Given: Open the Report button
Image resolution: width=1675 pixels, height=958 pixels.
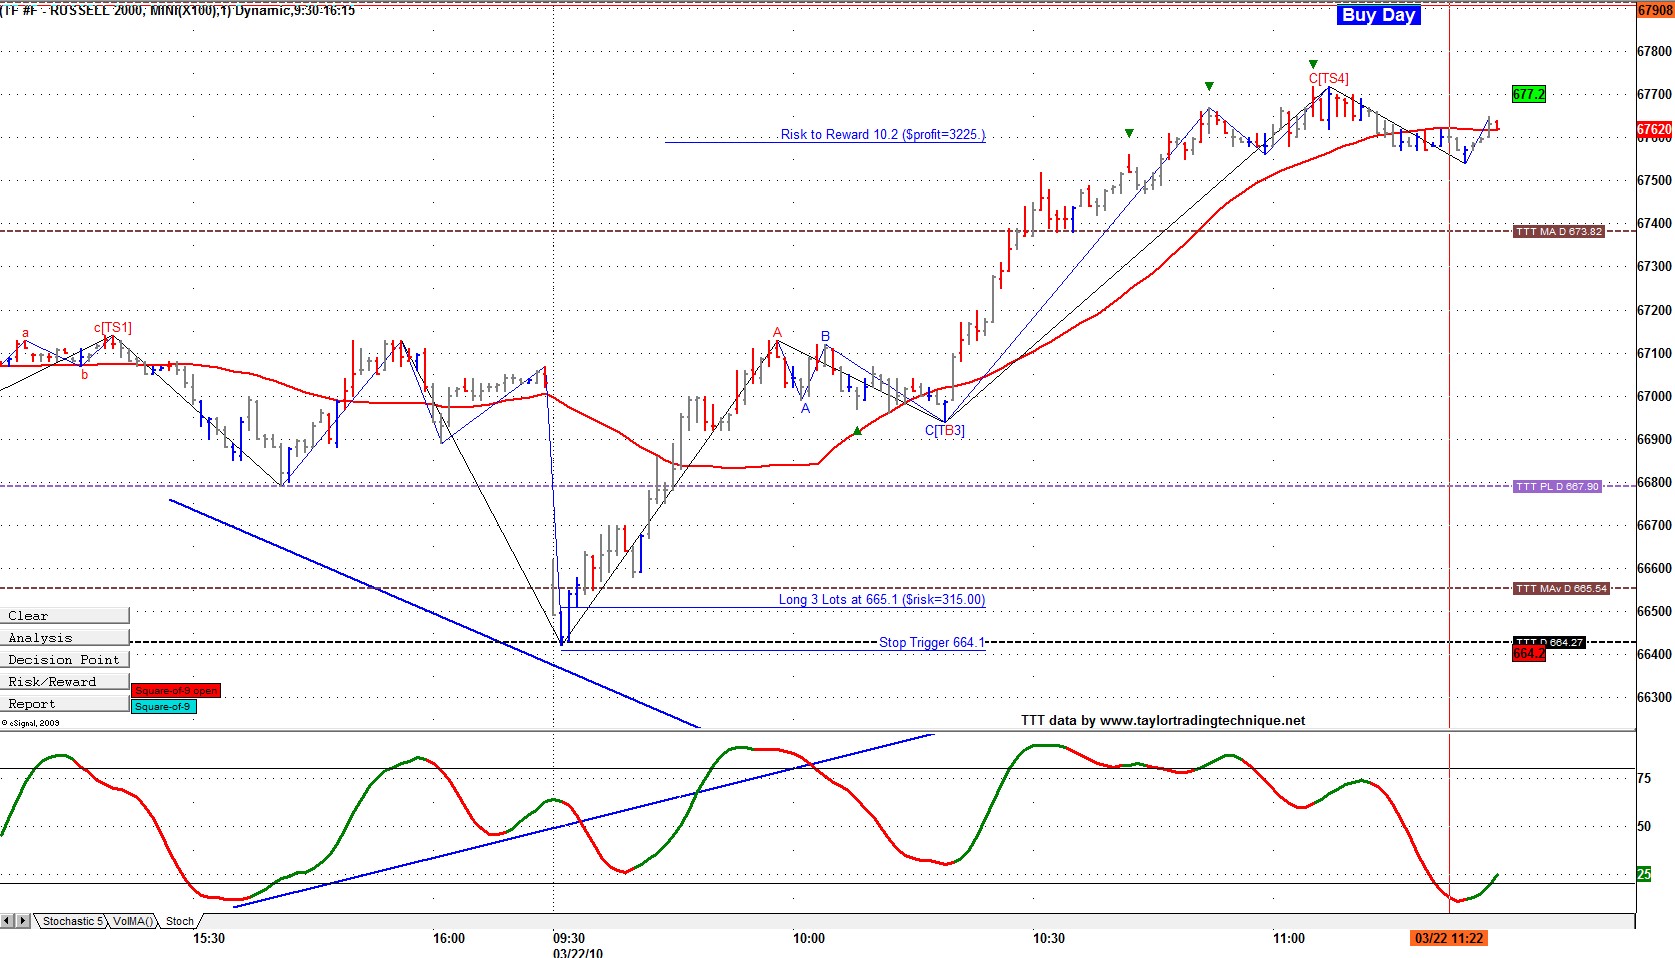Looking at the screenshot, I should [x=65, y=703].
